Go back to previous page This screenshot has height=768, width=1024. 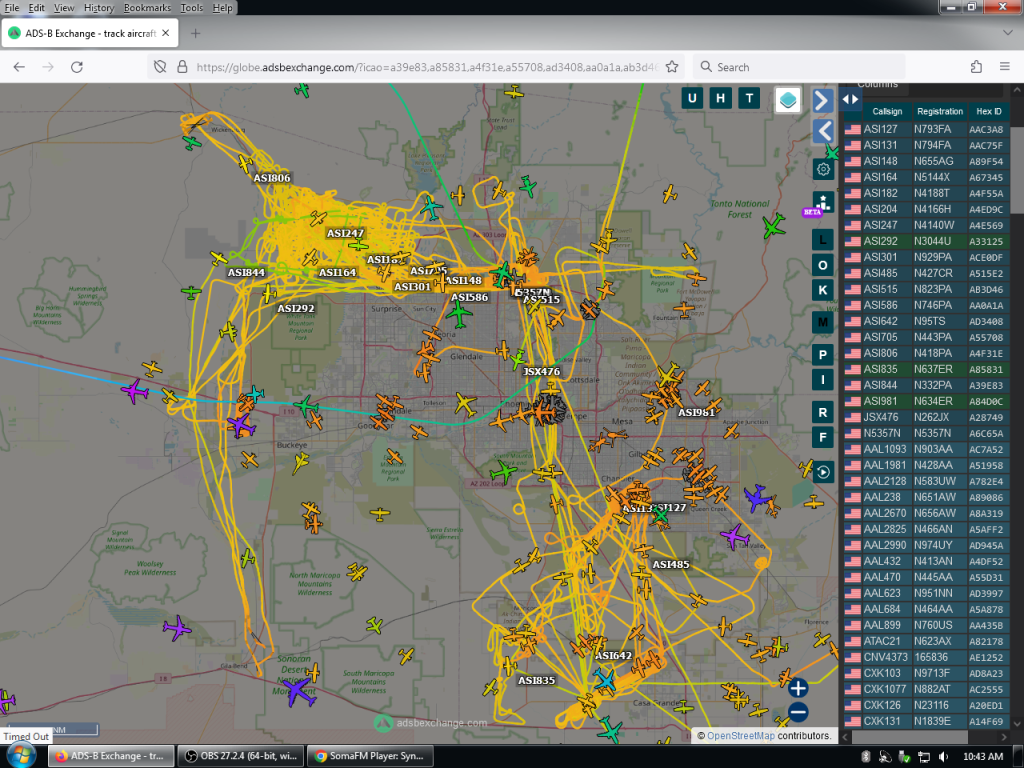pyautogui.click(x=19, y=67)
